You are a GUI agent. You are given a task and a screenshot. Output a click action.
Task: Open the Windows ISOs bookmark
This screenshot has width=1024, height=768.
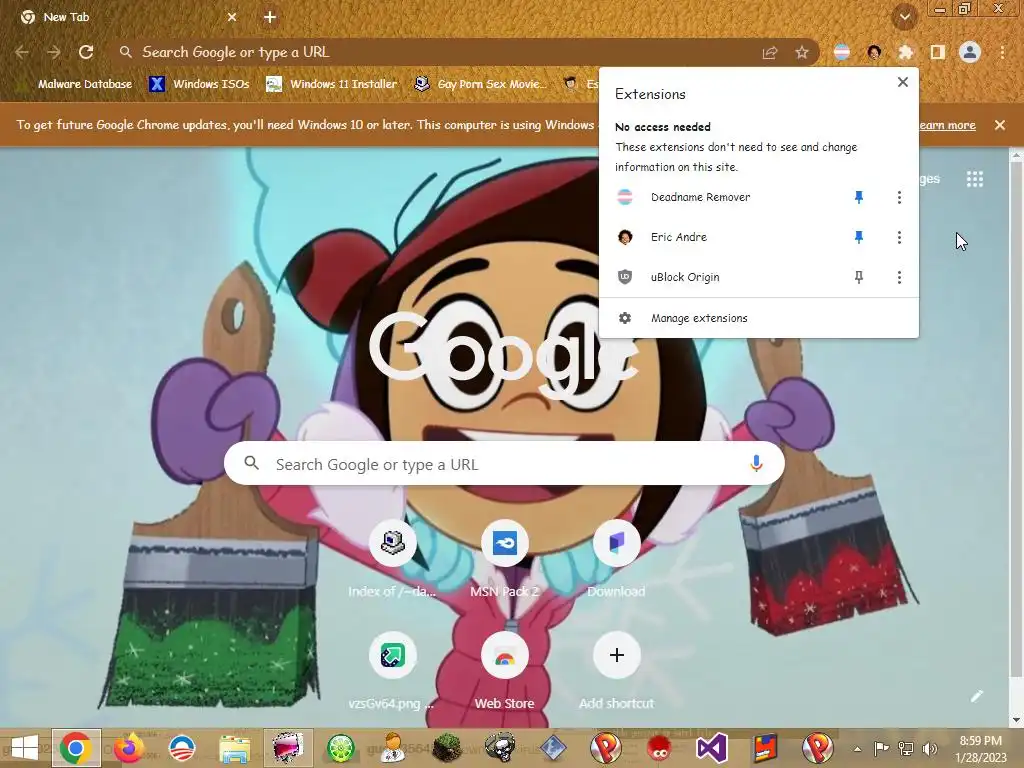pos(199,84)
